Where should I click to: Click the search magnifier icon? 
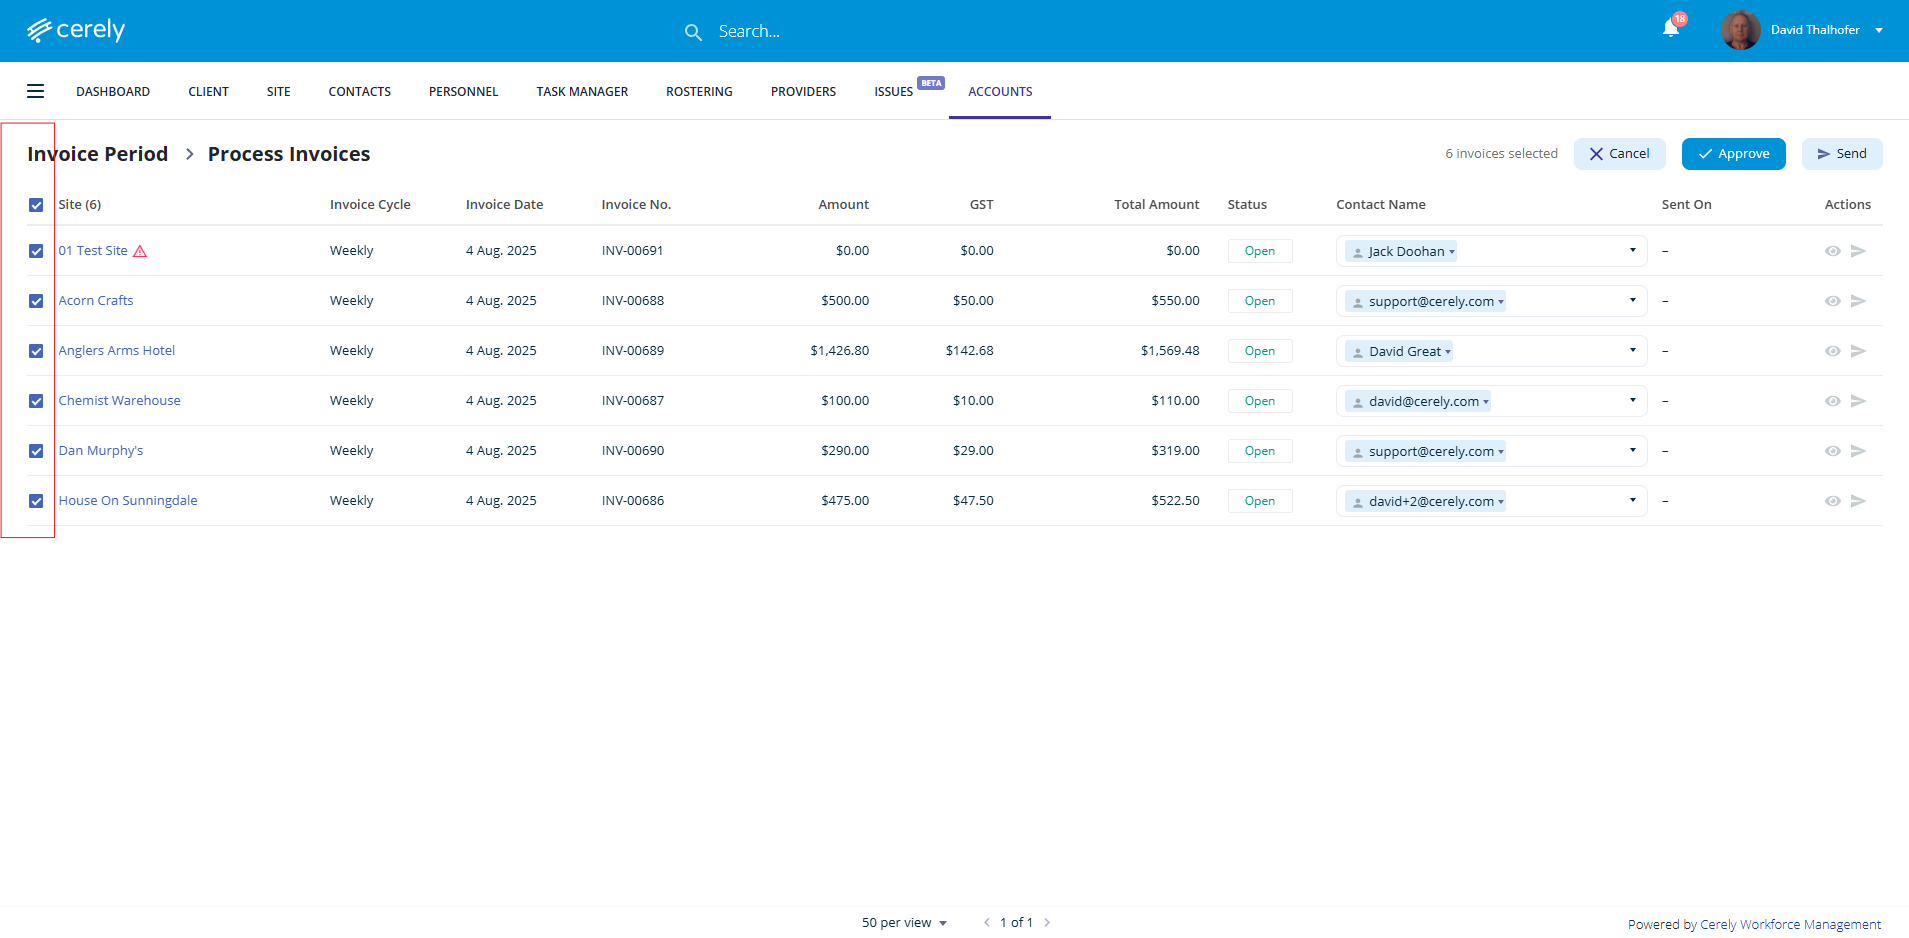tap(693, 33)
